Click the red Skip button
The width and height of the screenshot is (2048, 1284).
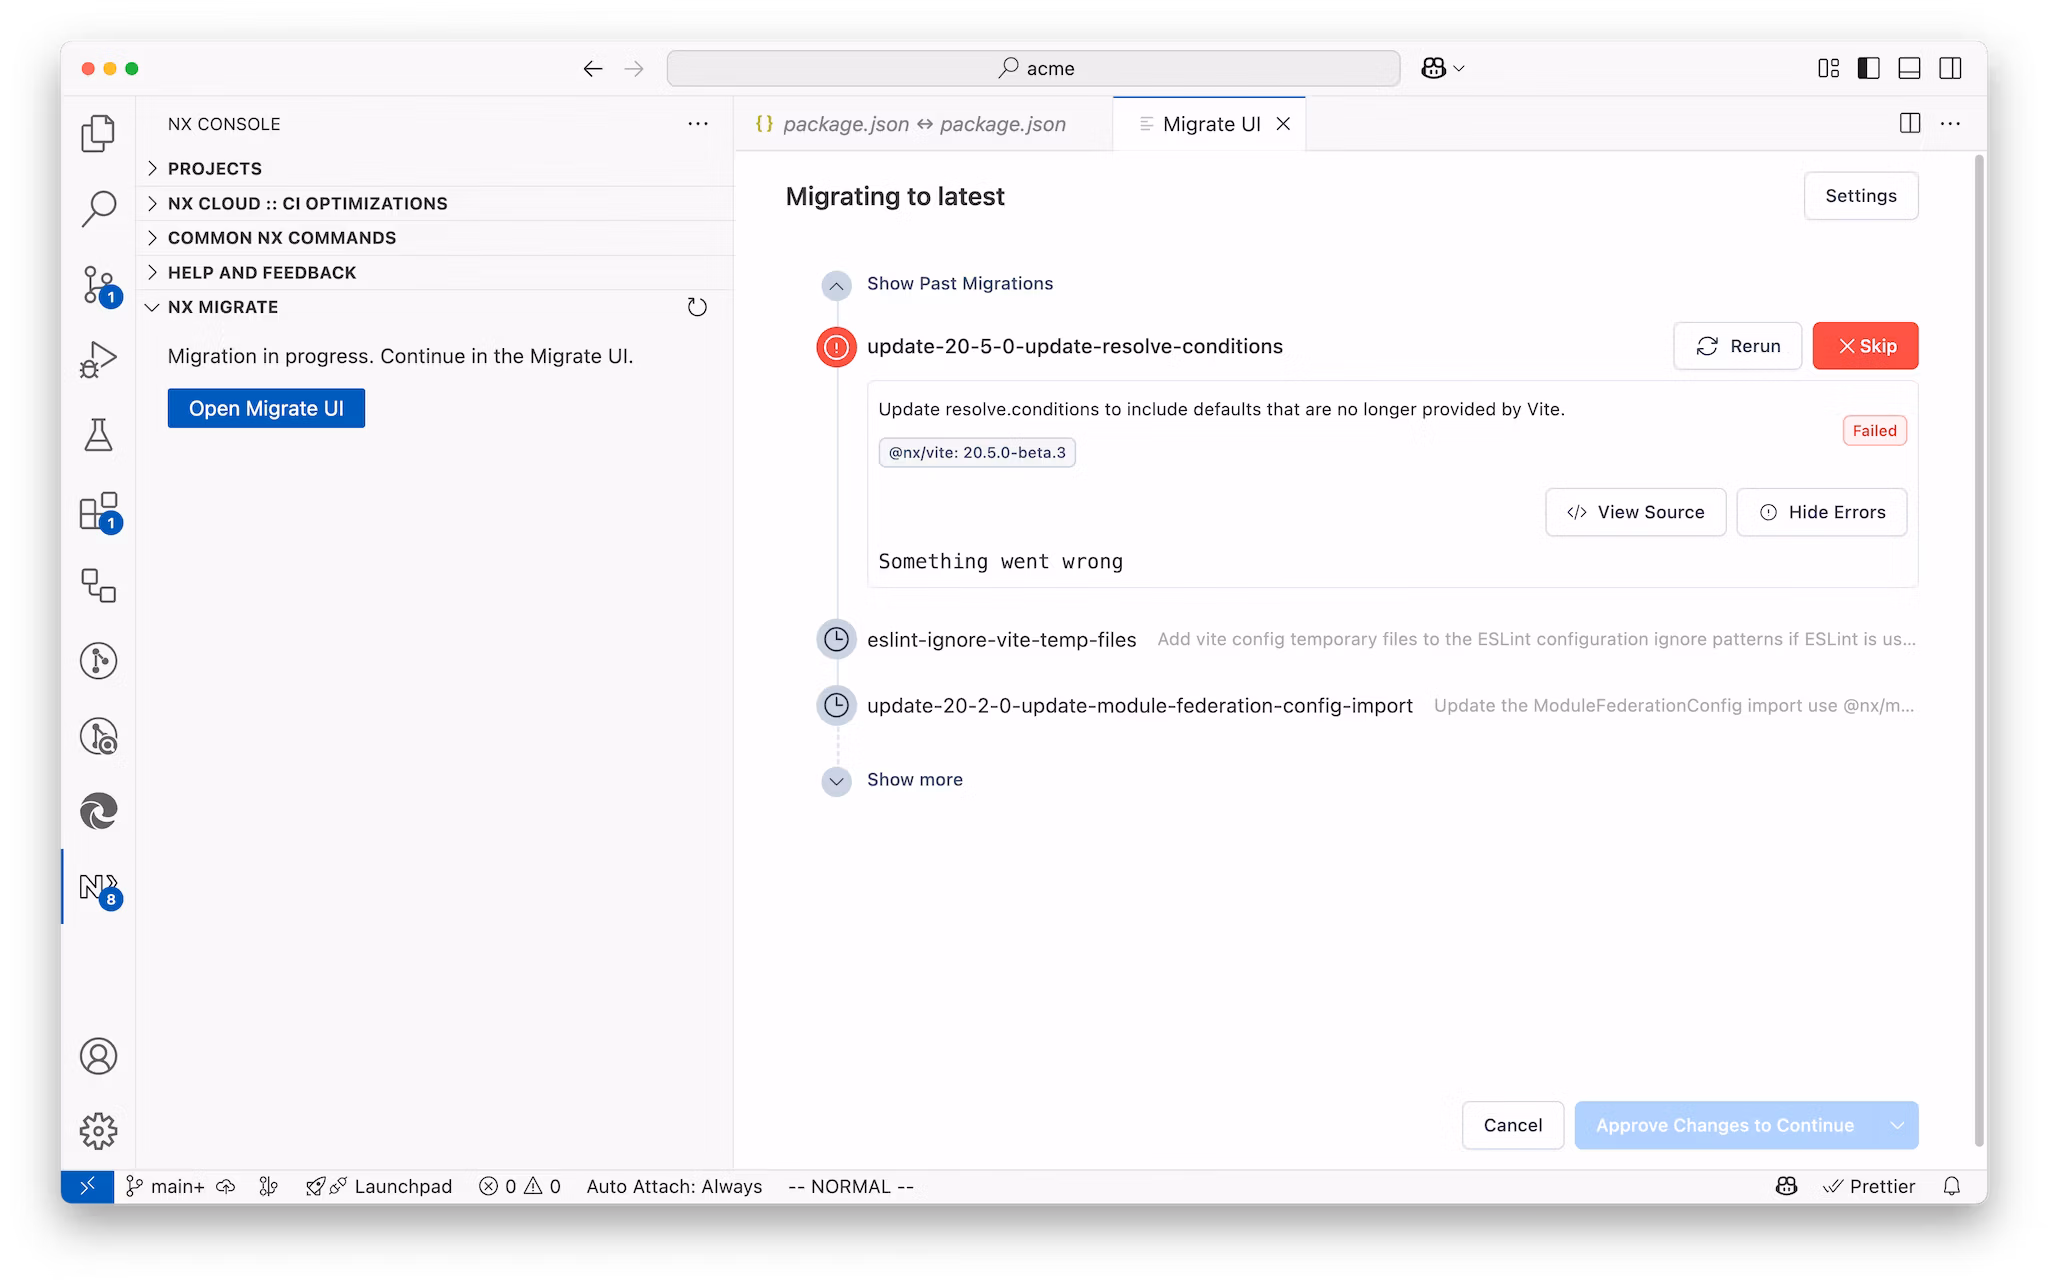[1864, 346]
